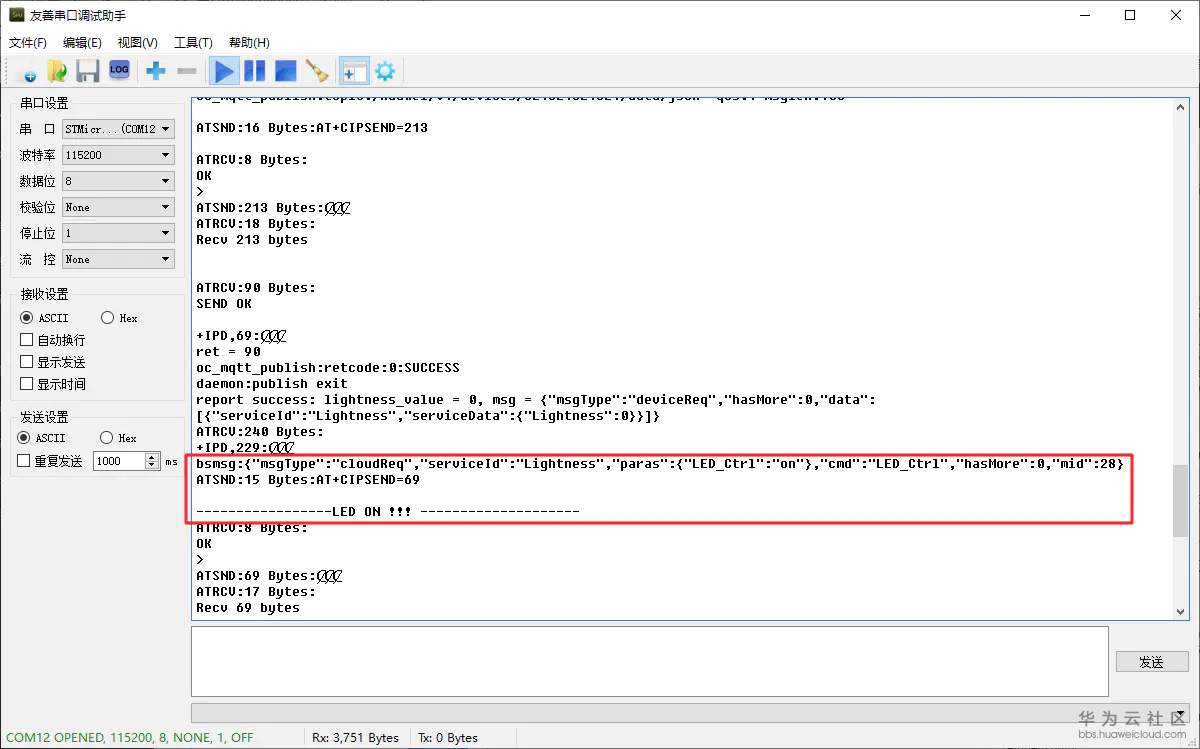Decrease repeat interval with down stepper arrow

click(152, 465)
